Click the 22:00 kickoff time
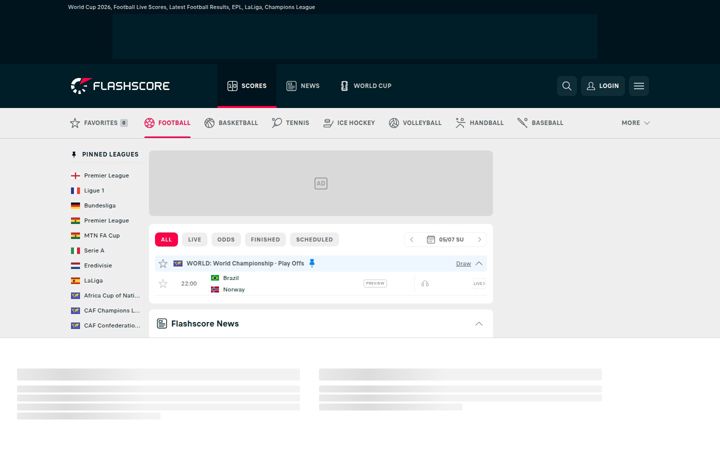This screenshot has height=450, width=720. 189,284
